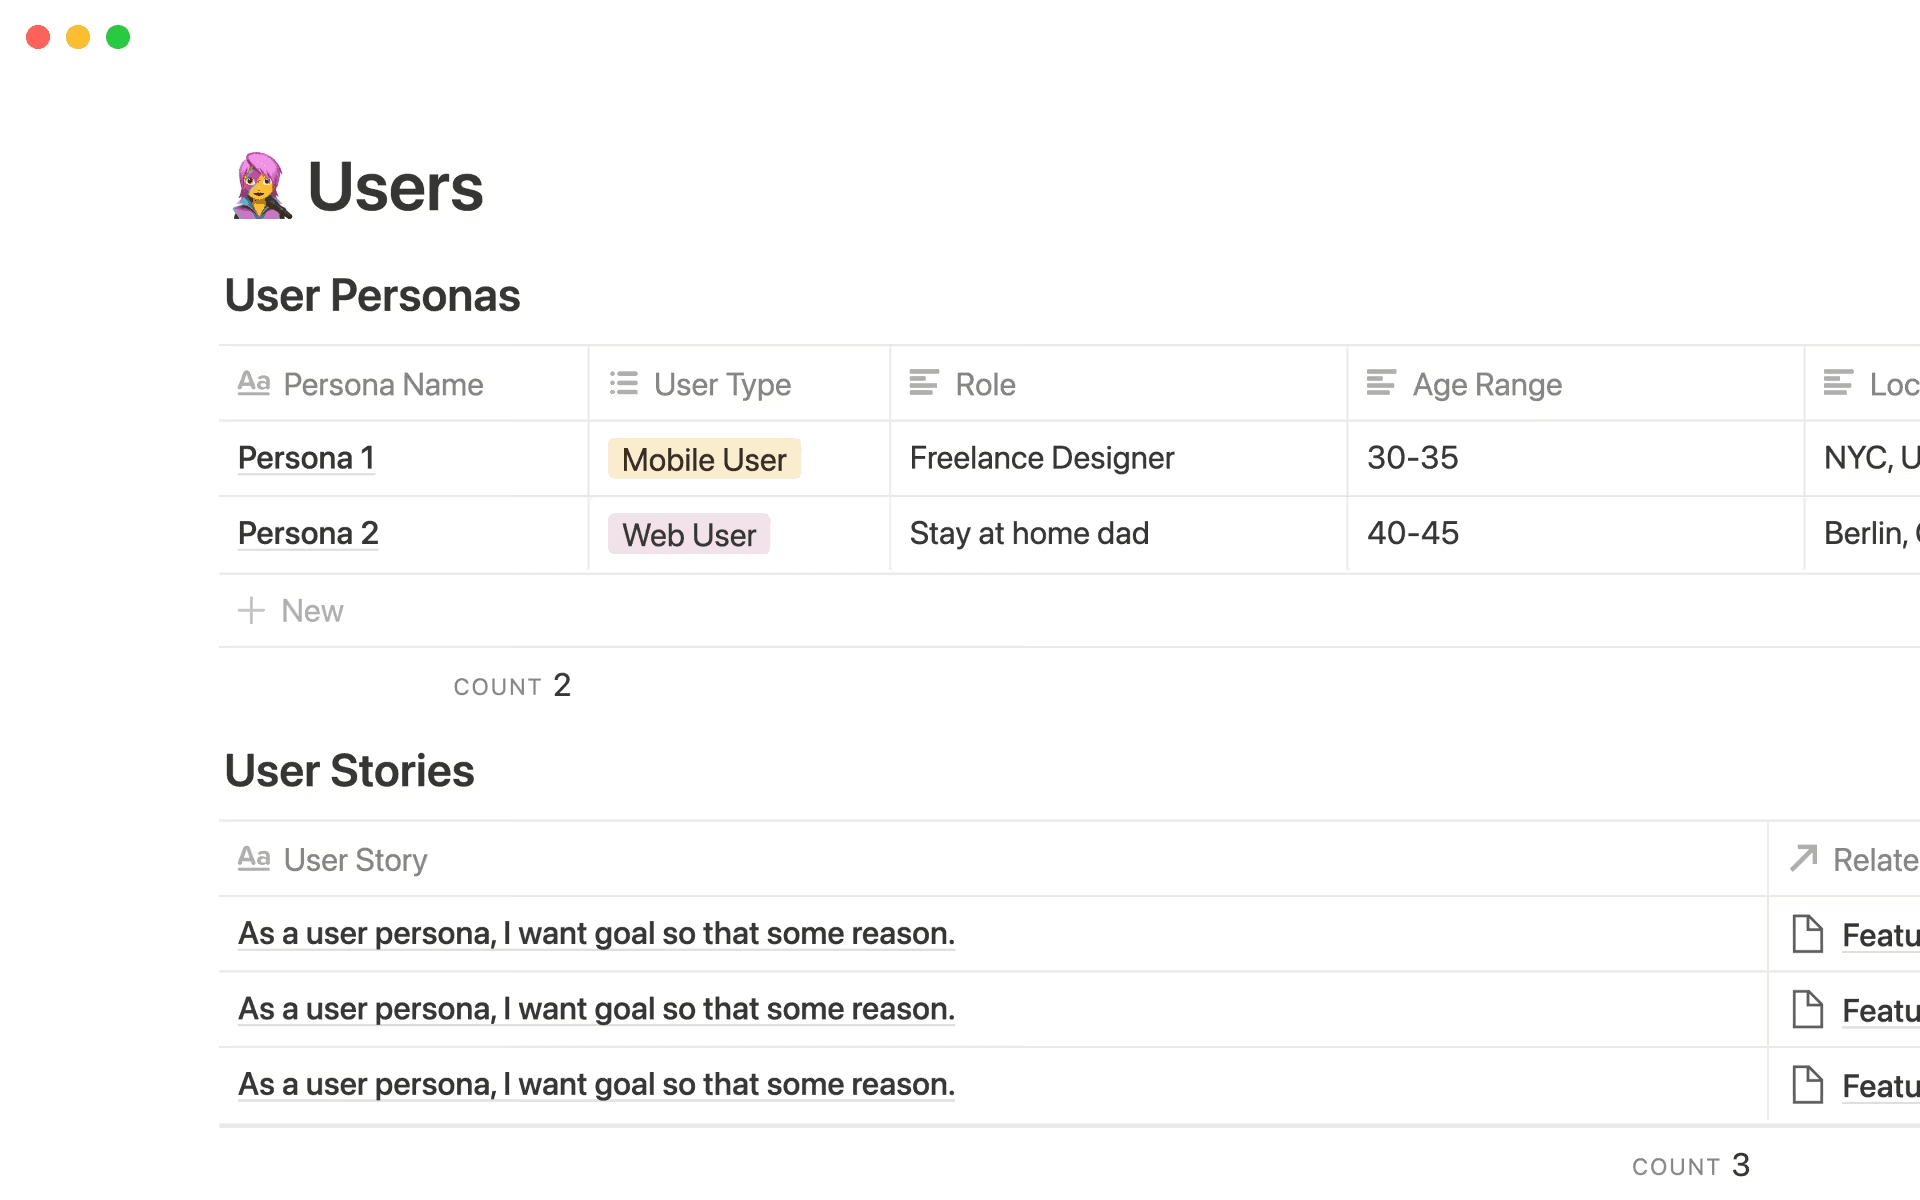Open the Persona Name column menu
This screenshot has width=1920, height=1200.
[x=384, y=384]
